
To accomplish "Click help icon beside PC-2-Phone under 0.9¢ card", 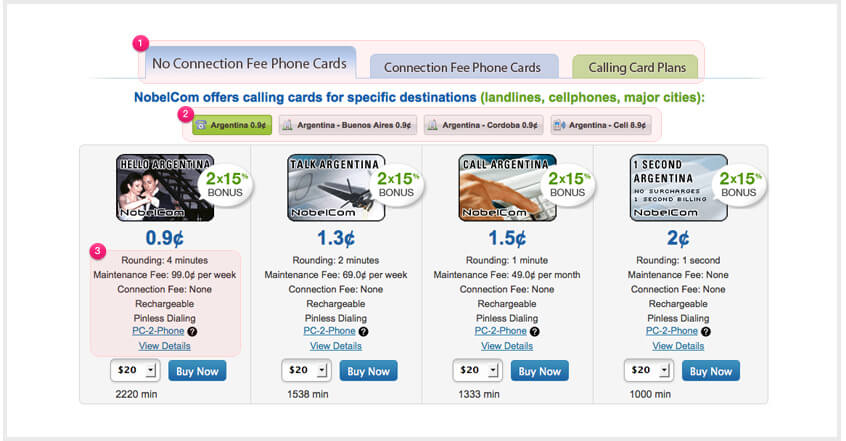I will click(192, 331).
